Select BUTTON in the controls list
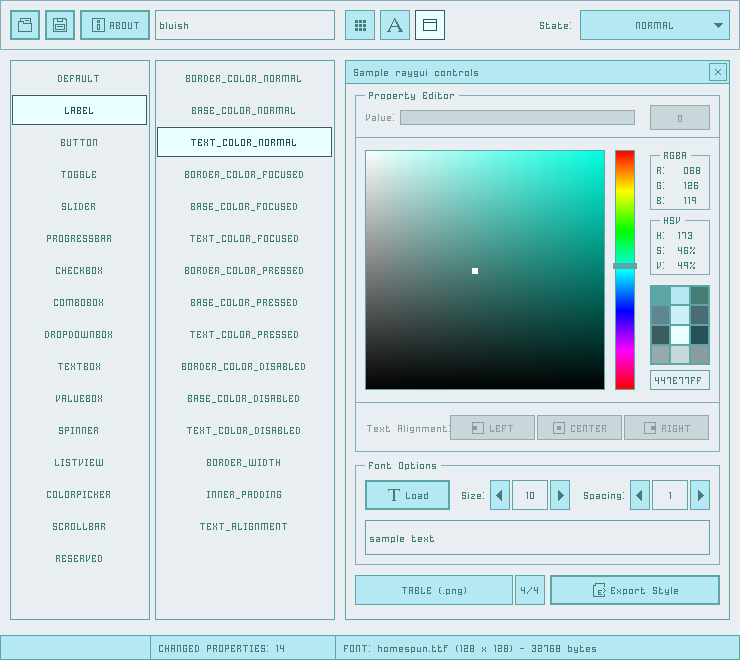 (x=79, y=142)
